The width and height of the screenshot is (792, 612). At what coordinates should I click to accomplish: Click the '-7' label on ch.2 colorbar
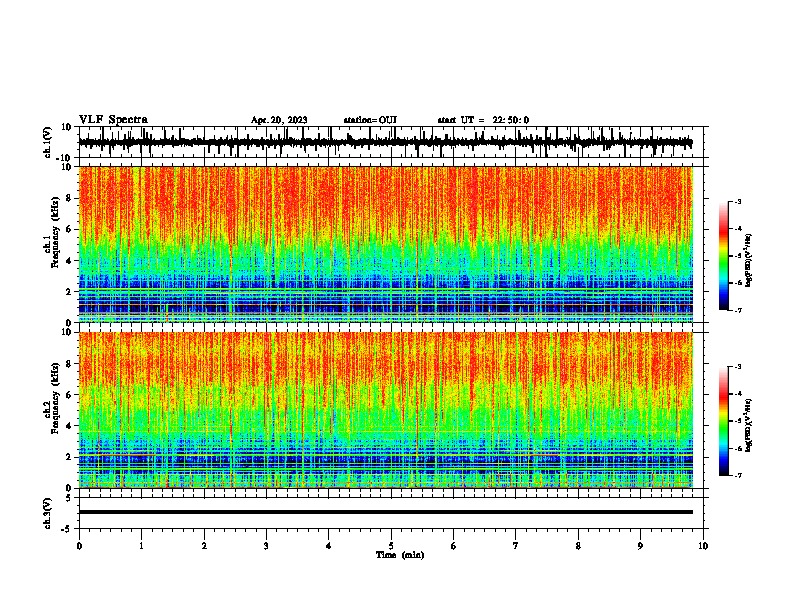tap(737, 475)
